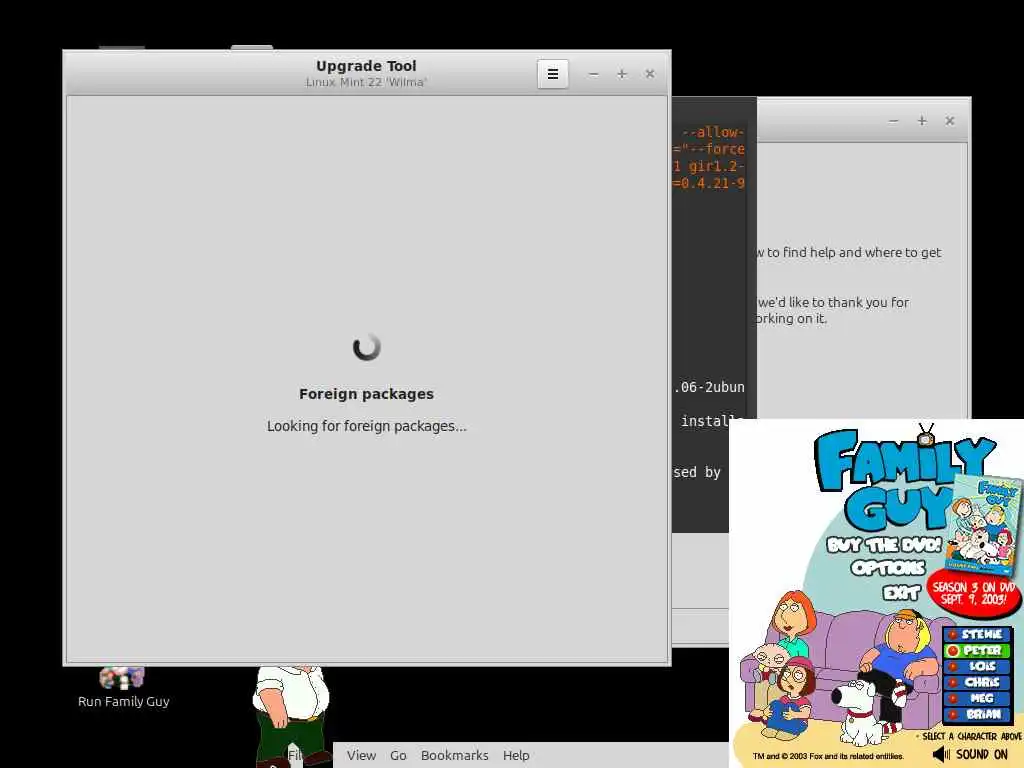Click the Season 3 on DVD red badge
This screenshot has height=768, width=1024.
pos(973,593)
